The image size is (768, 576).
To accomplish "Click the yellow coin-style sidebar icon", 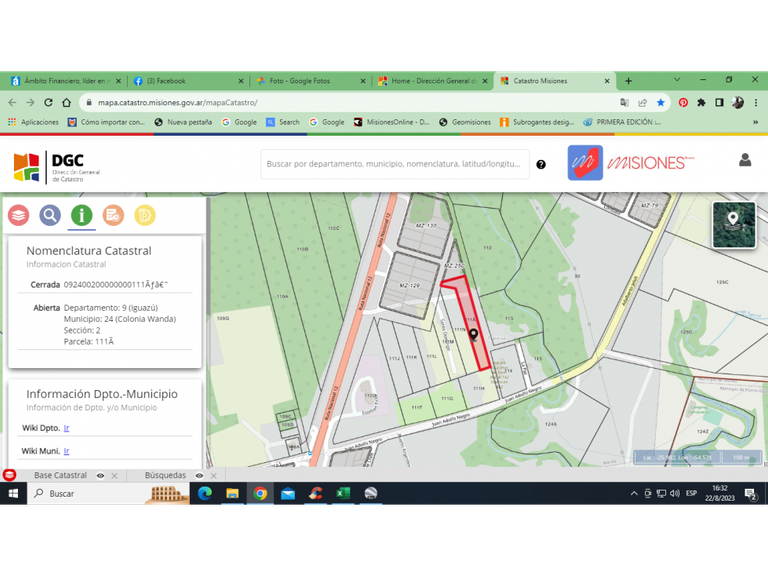I will click(x=145, y=215).
